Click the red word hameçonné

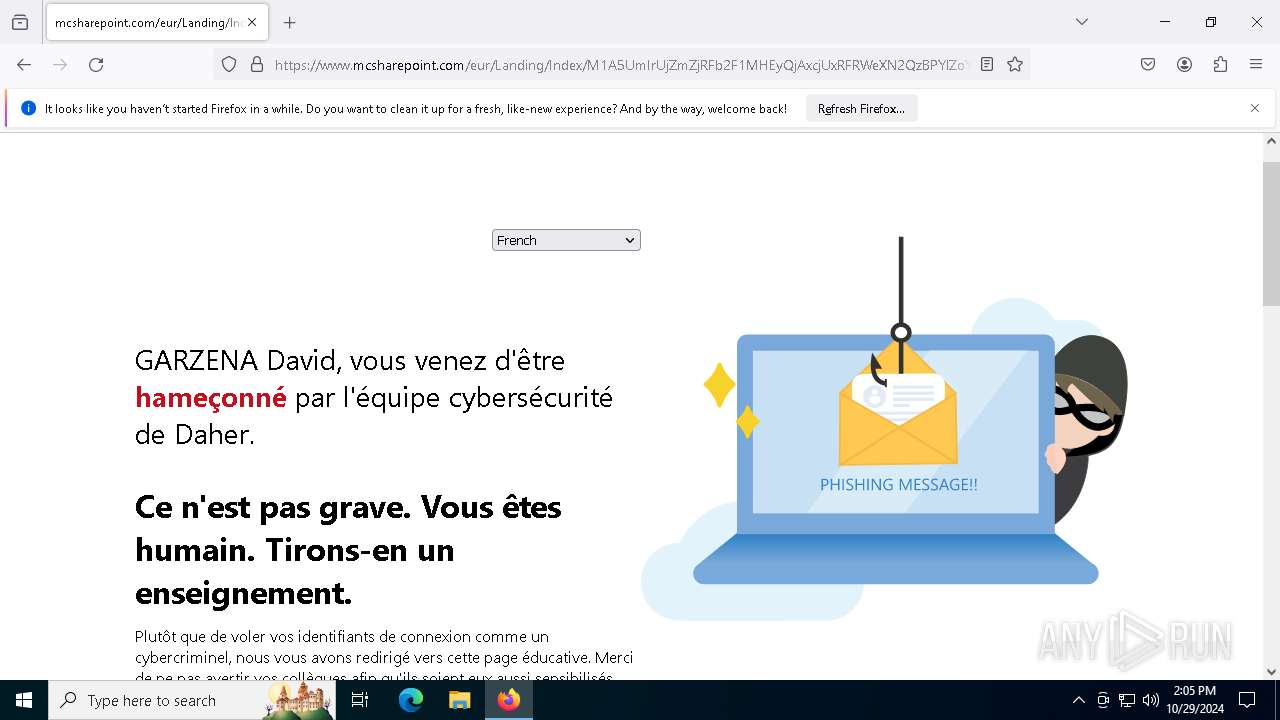[211, 398]
